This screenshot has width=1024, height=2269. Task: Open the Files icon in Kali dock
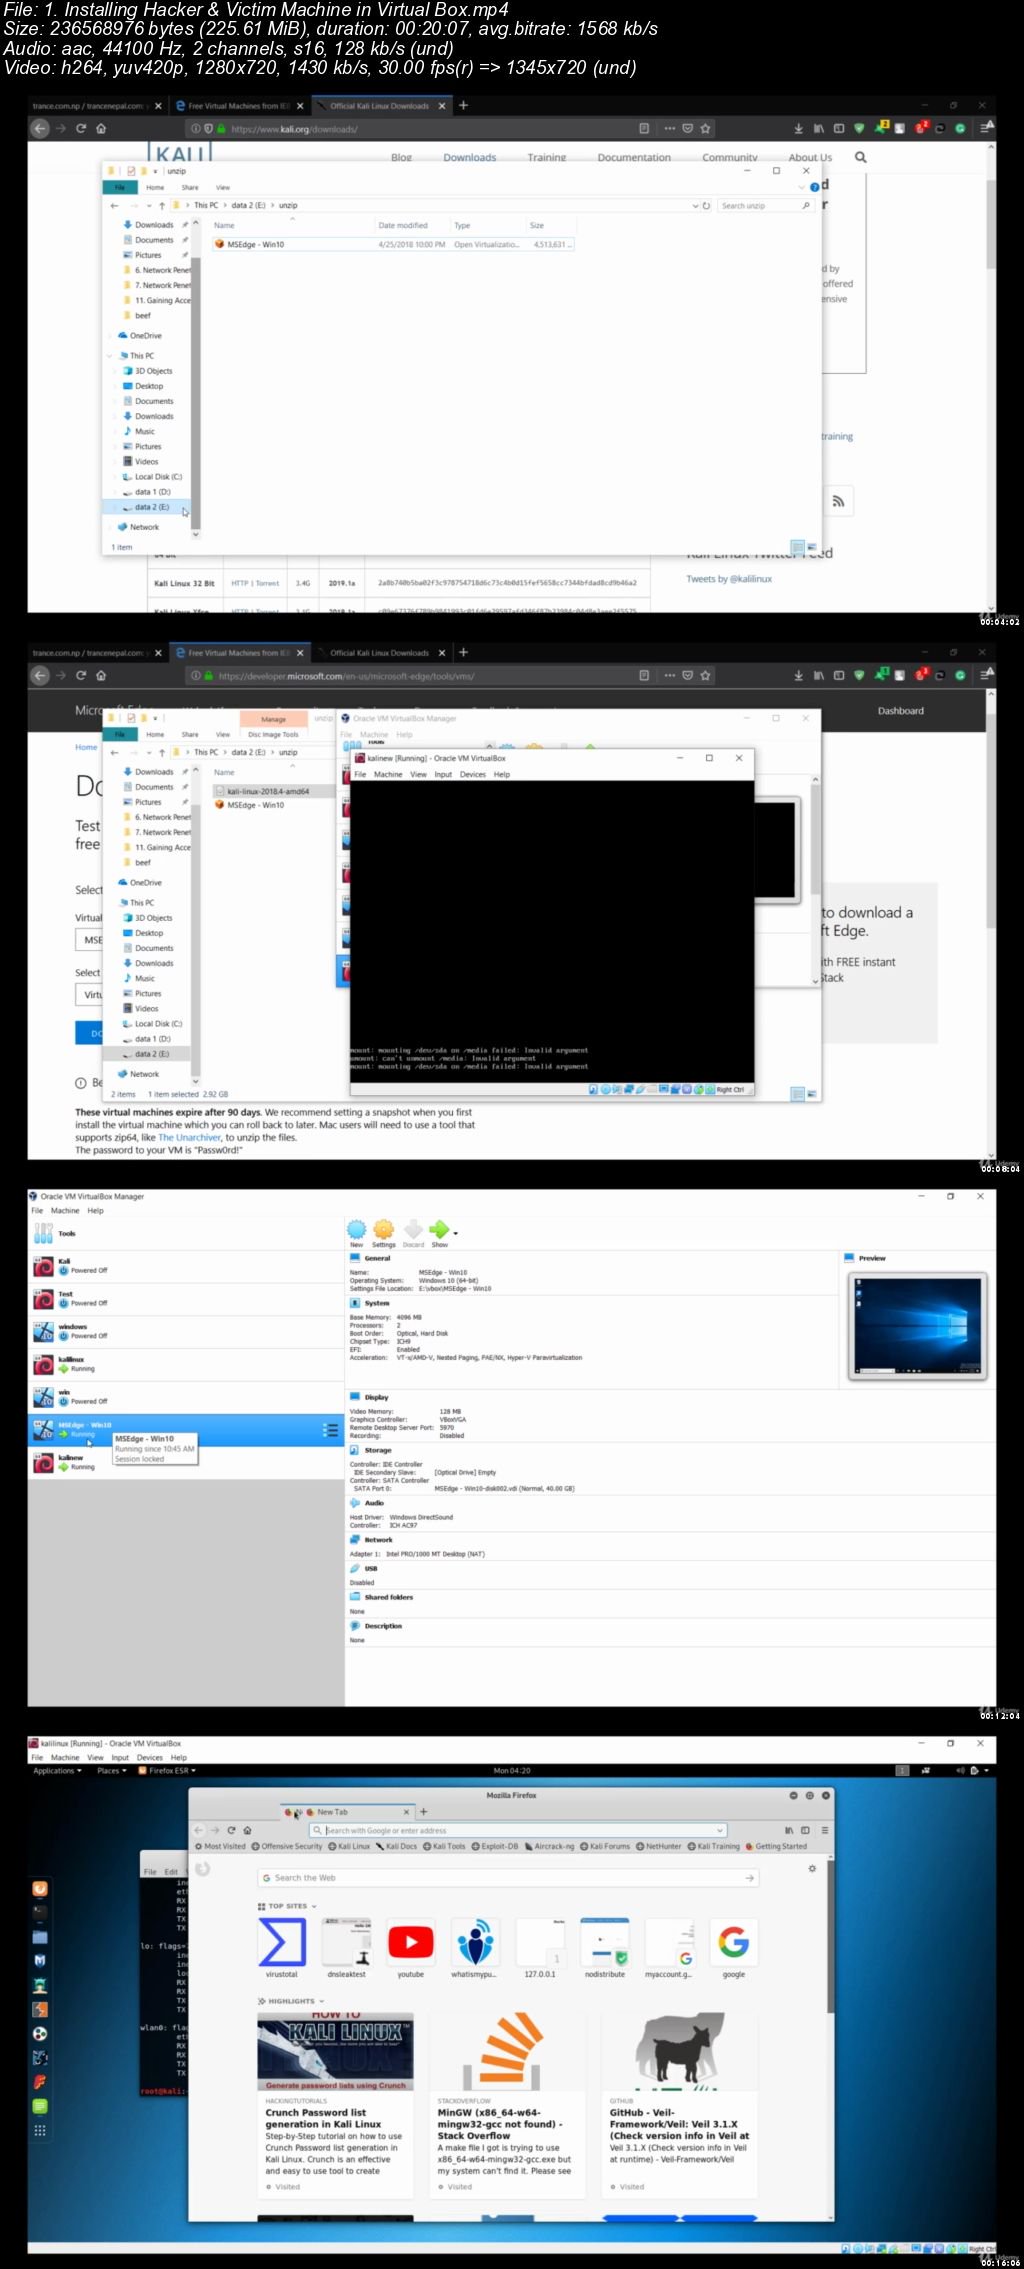[x=40, y=1937]
